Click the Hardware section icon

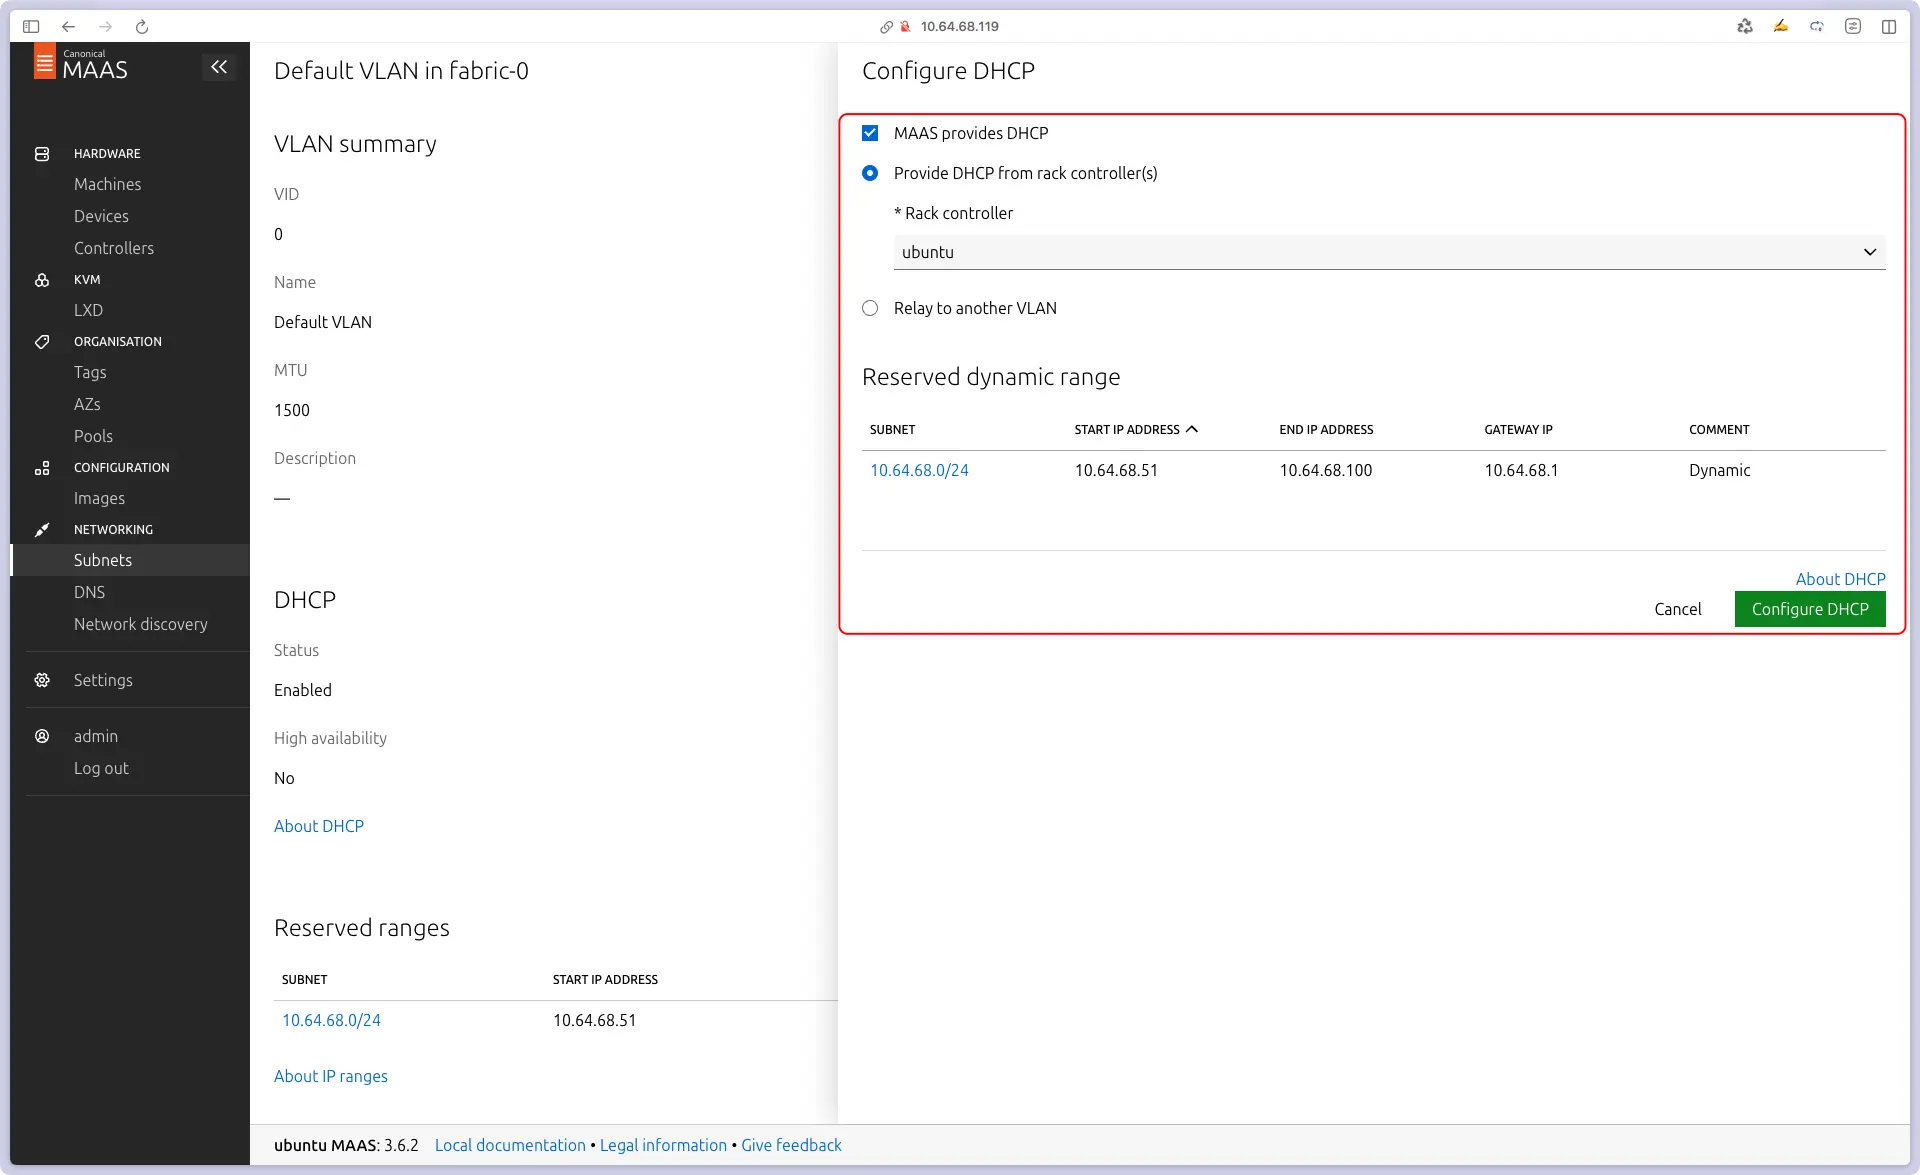42,154
